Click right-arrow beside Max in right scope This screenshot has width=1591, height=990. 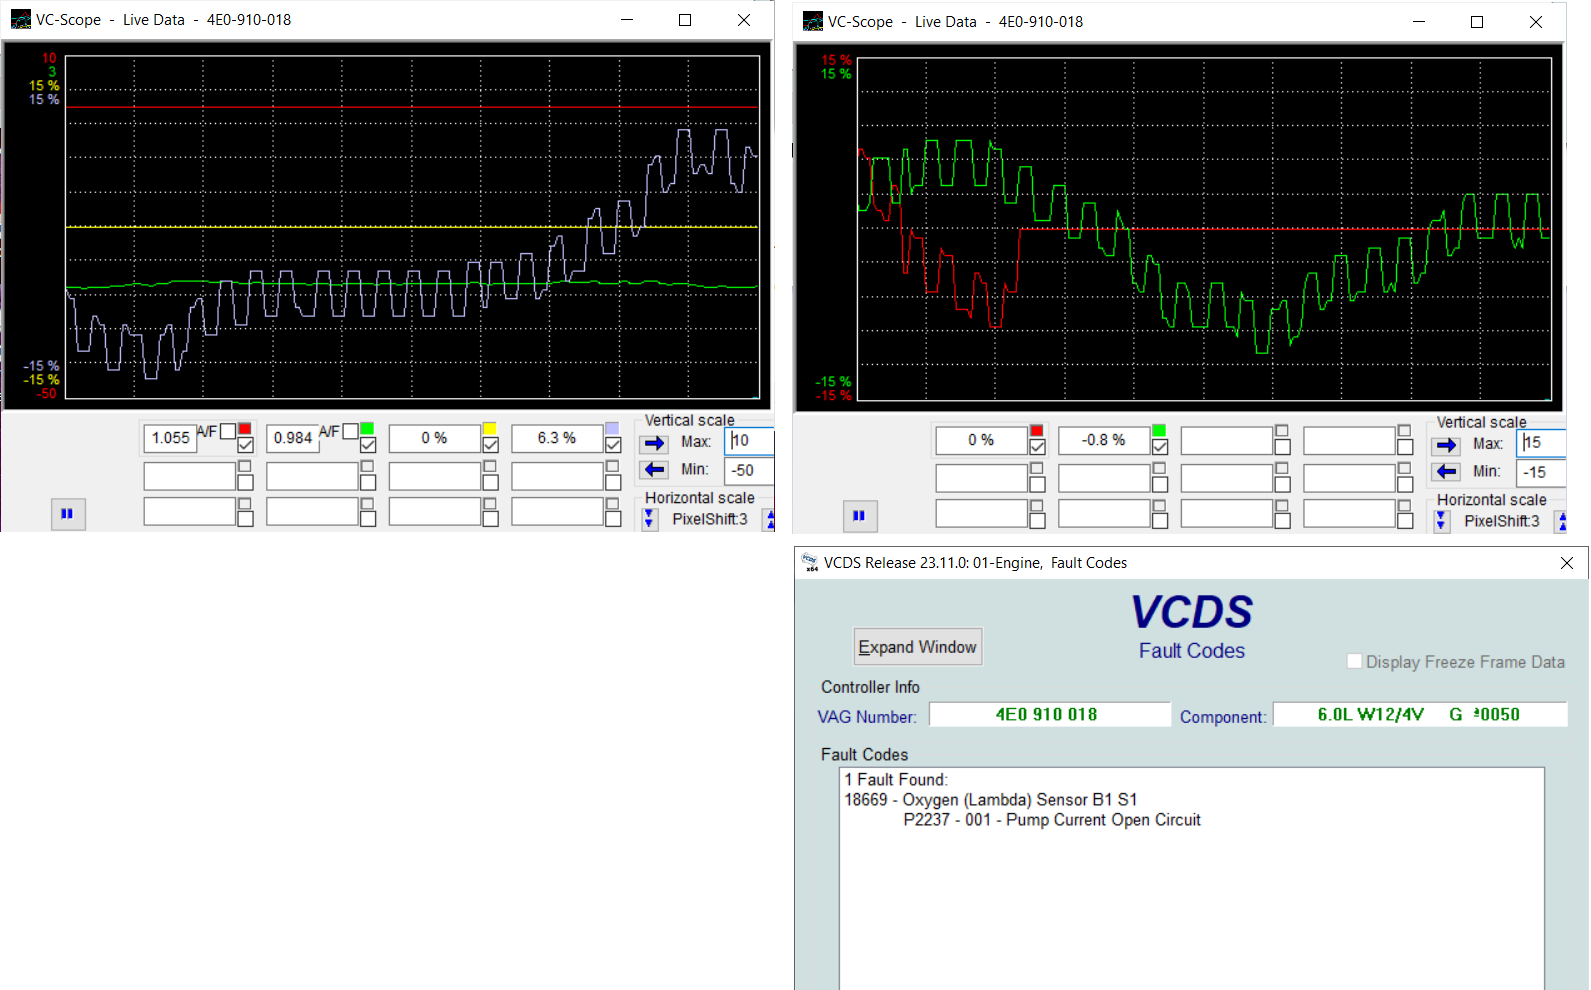click(1447, 445)
